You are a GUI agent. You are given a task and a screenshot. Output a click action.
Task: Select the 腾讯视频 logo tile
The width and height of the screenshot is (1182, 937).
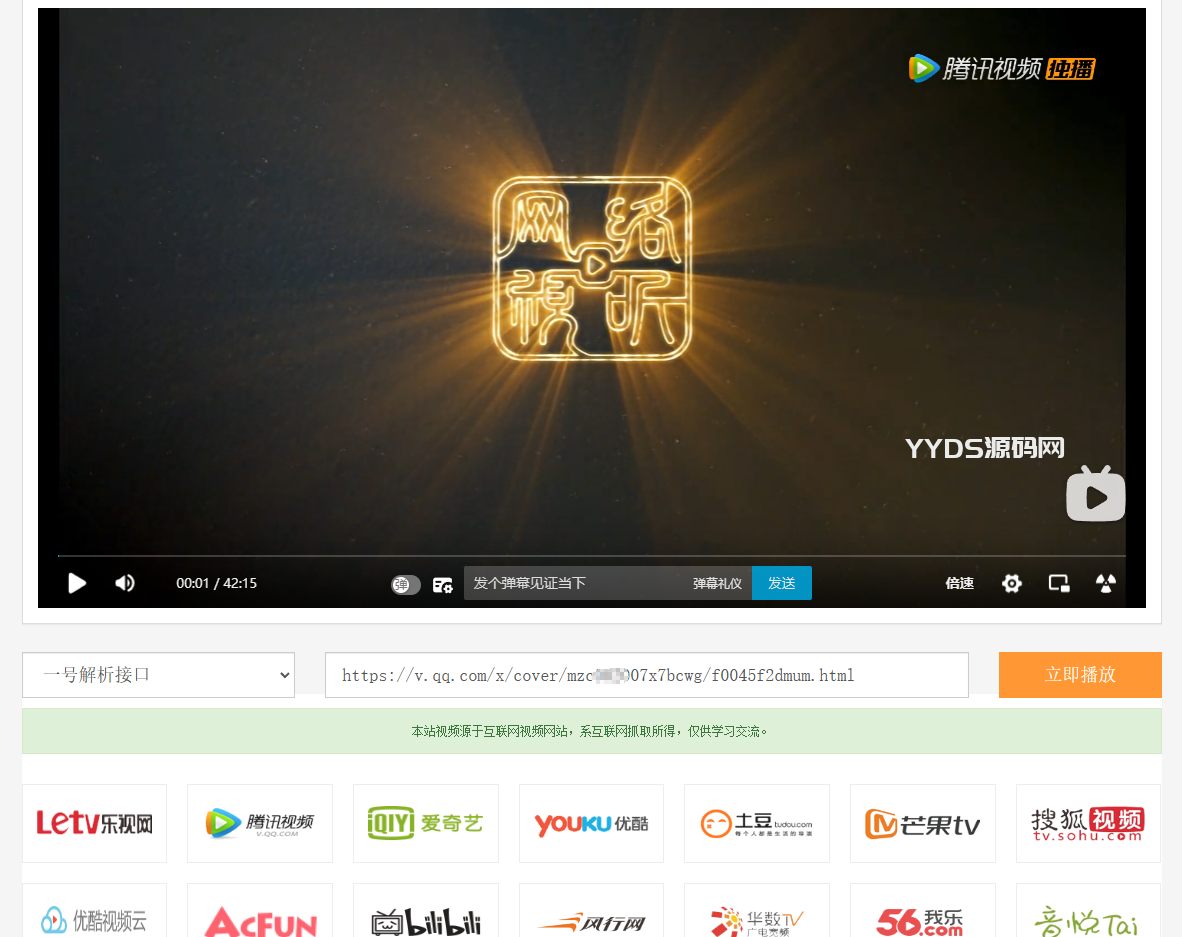point(260,823)
